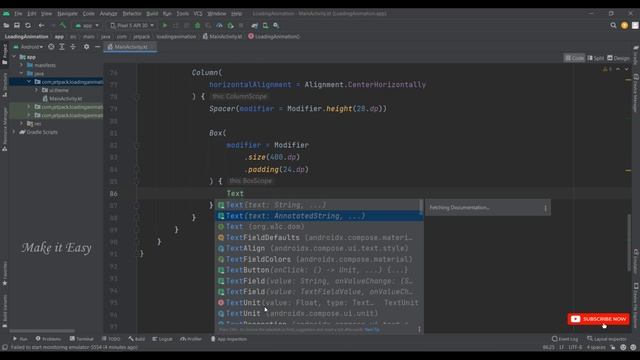Click the editor vertical scrollbar

629,243
